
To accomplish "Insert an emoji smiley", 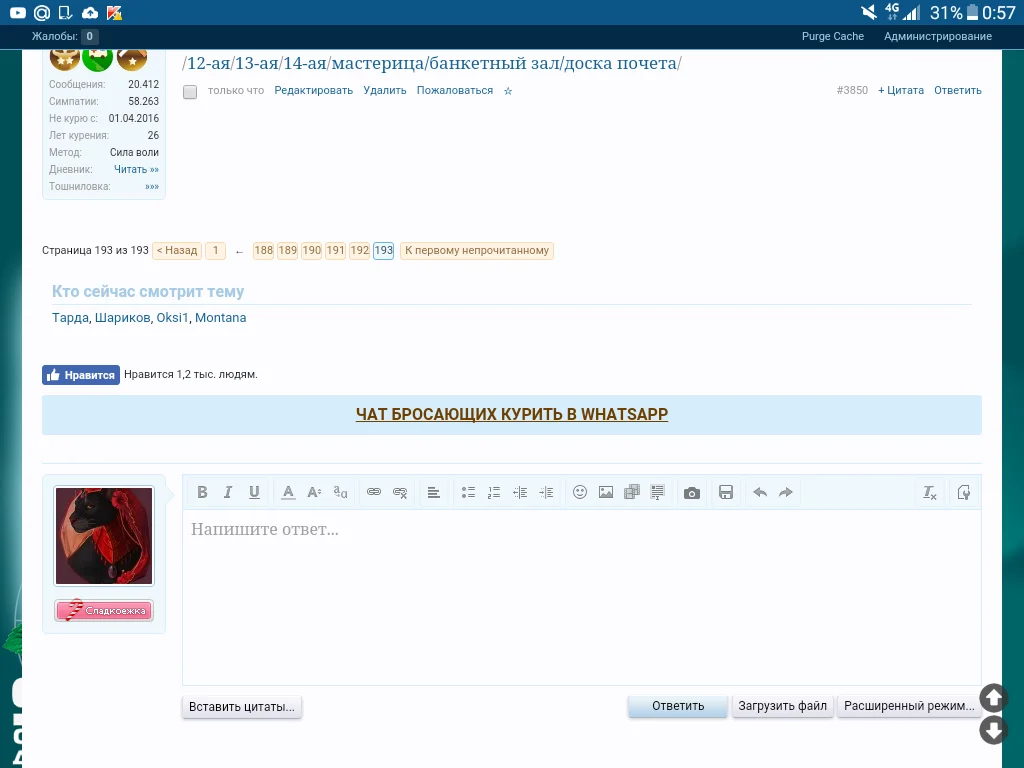I will (x=580, y=492).
